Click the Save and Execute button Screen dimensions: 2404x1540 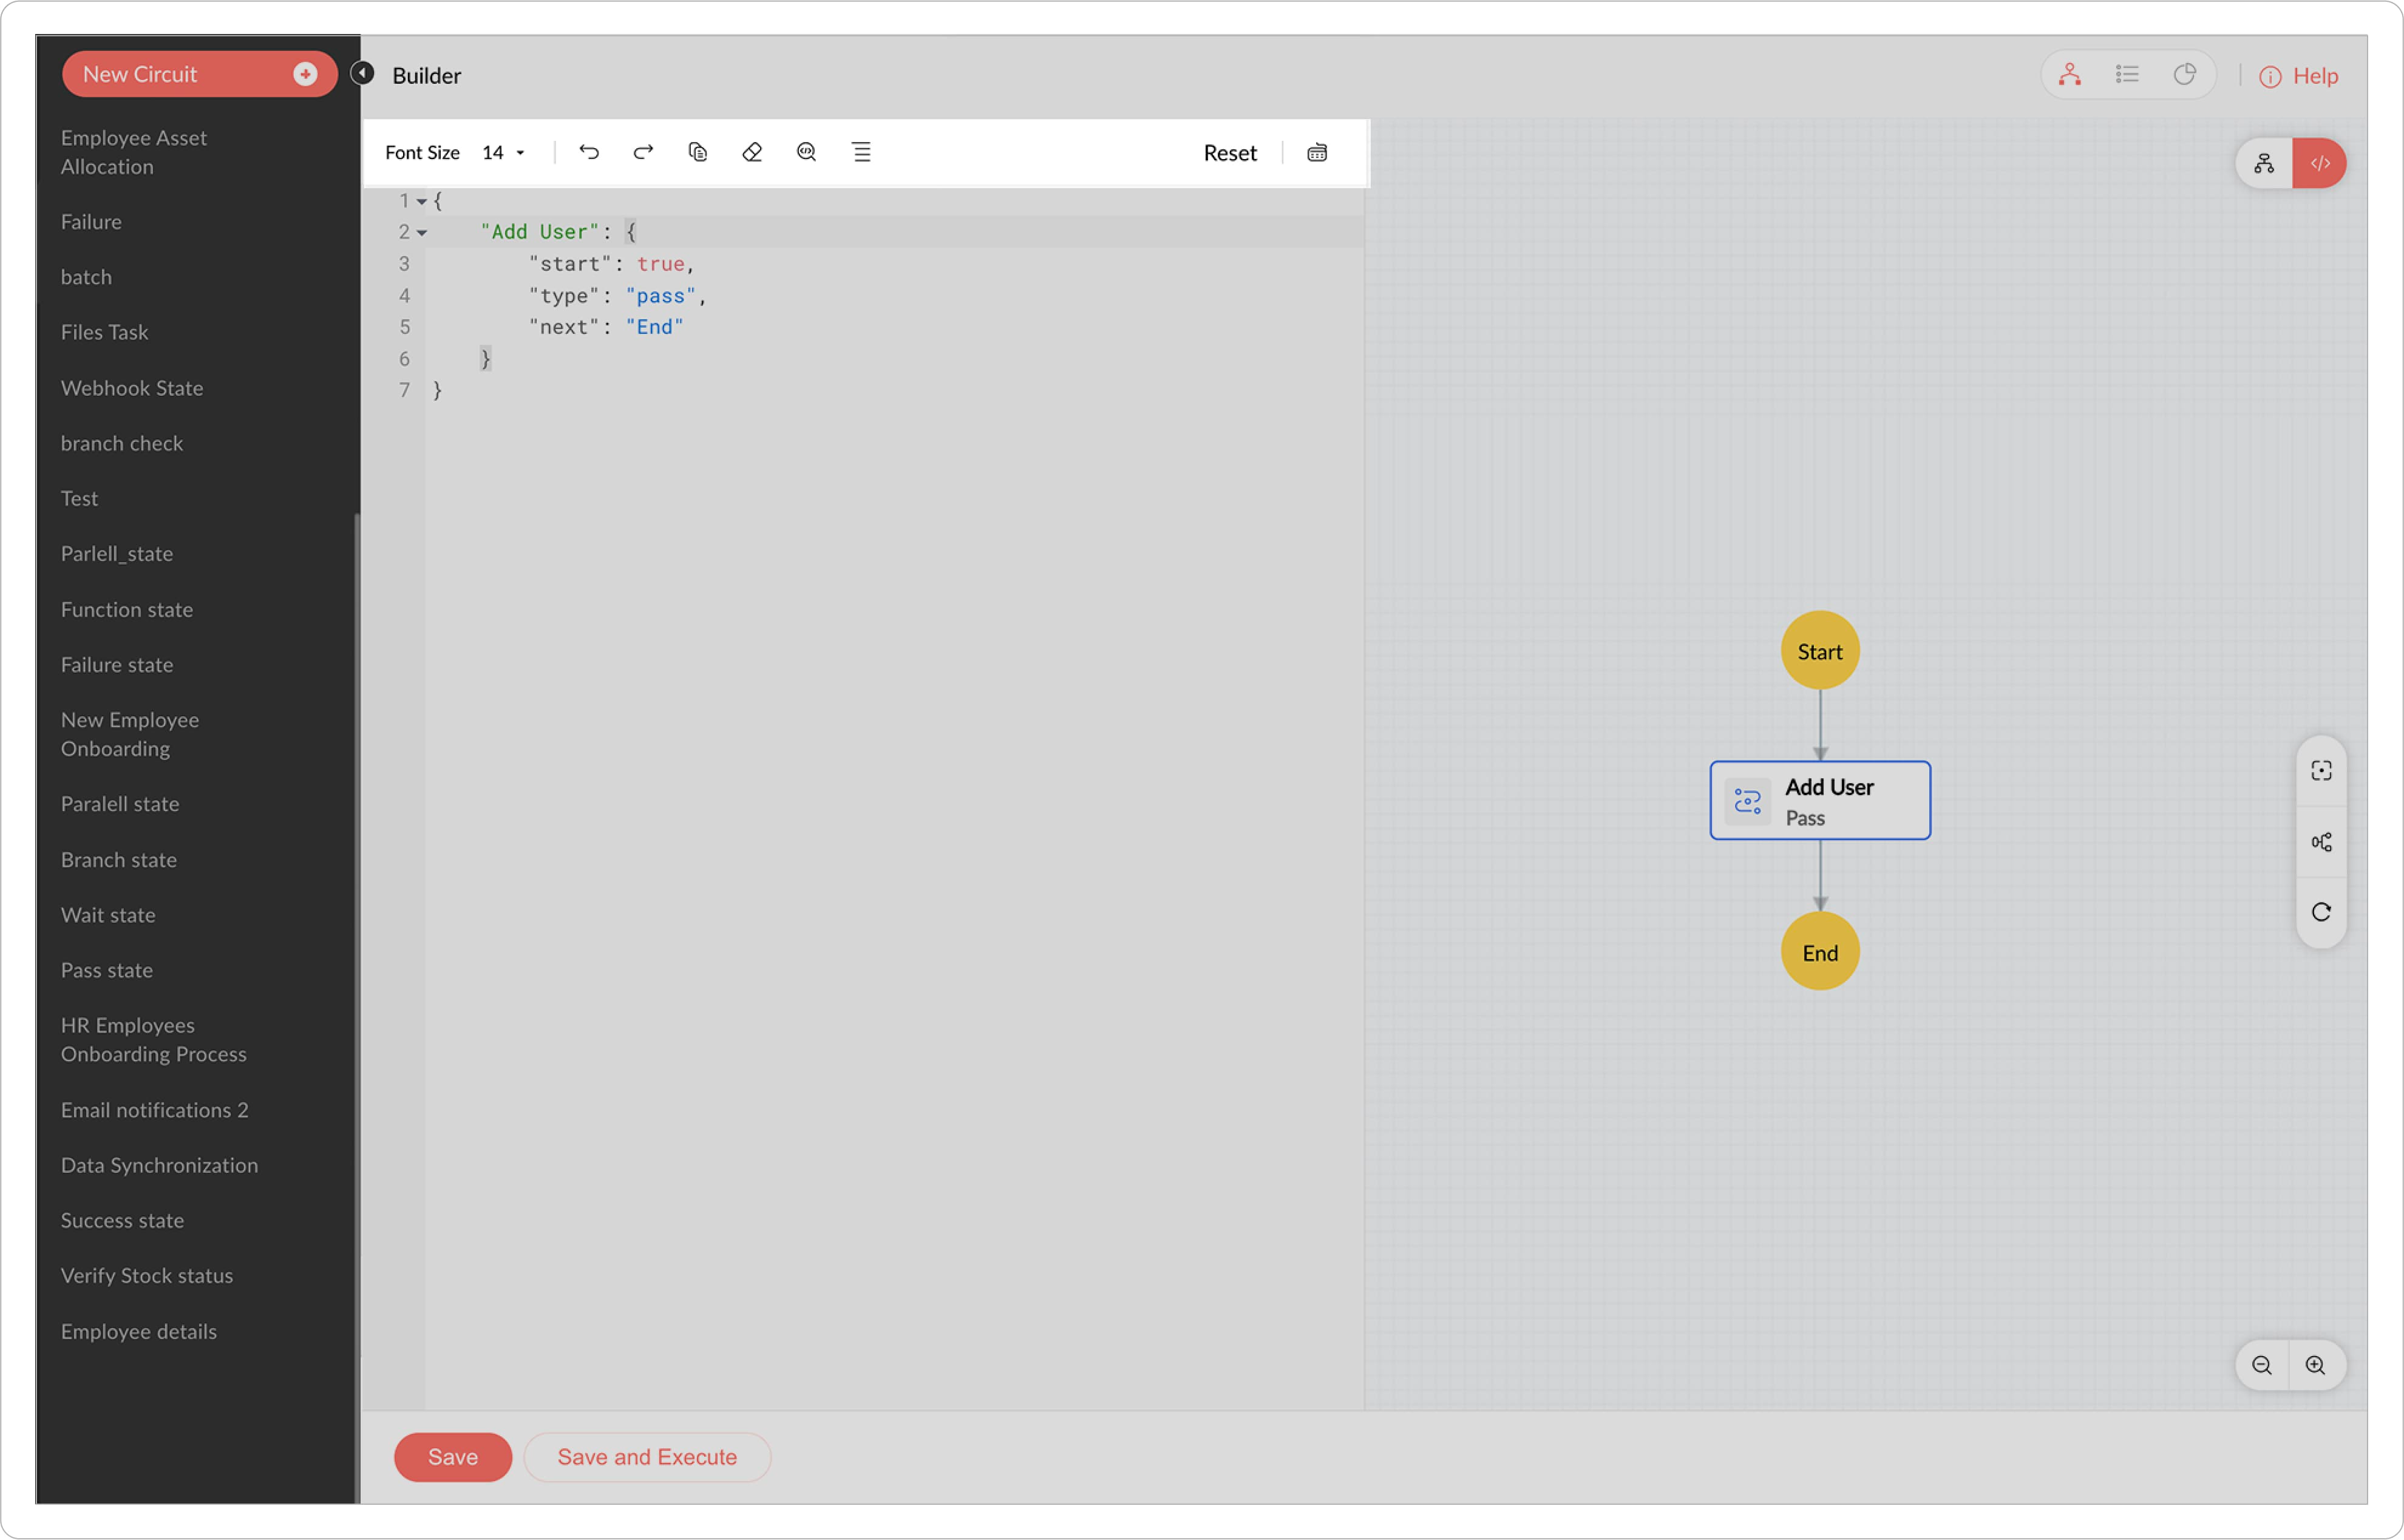click(x=647, y=1457)
